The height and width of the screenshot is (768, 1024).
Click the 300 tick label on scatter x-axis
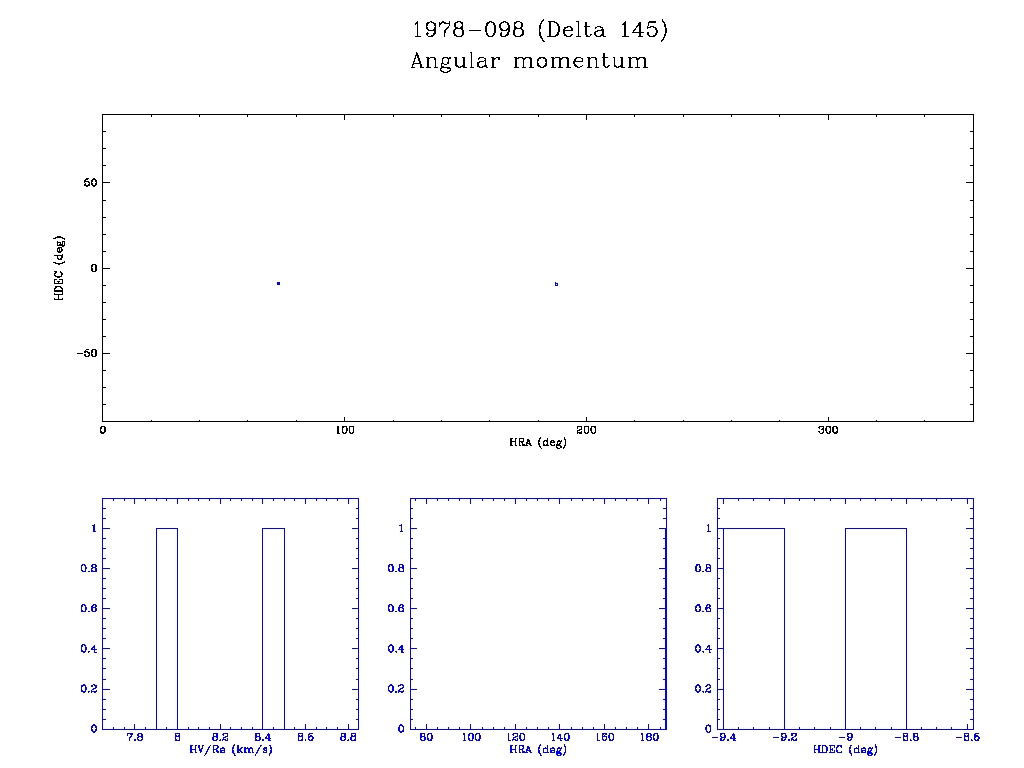828,430
